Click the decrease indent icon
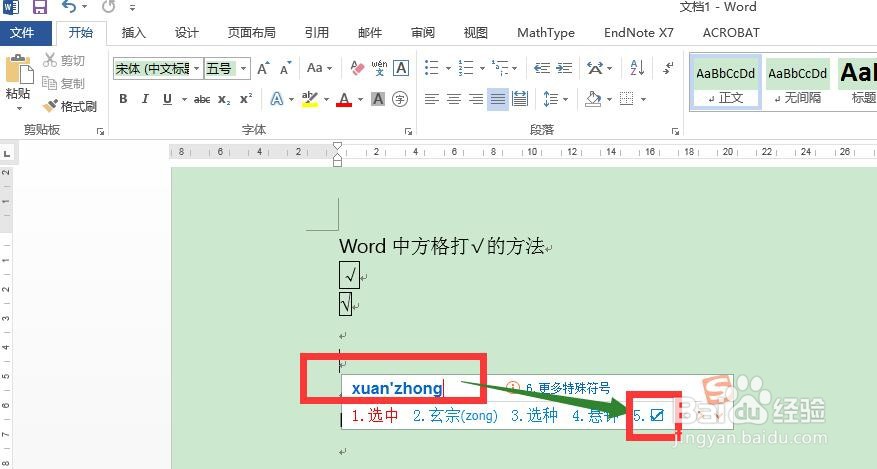This screenshot has height=469, width=877. click(542, 68)
